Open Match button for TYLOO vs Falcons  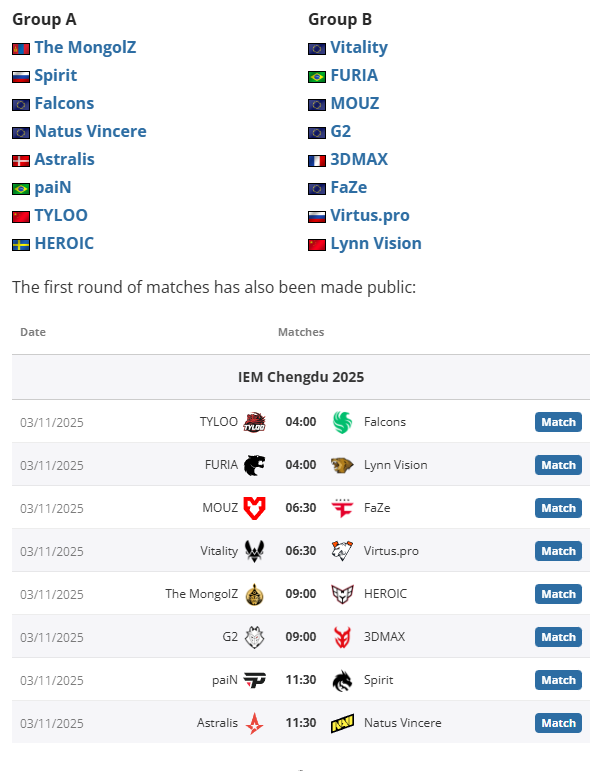pos(558,422)
